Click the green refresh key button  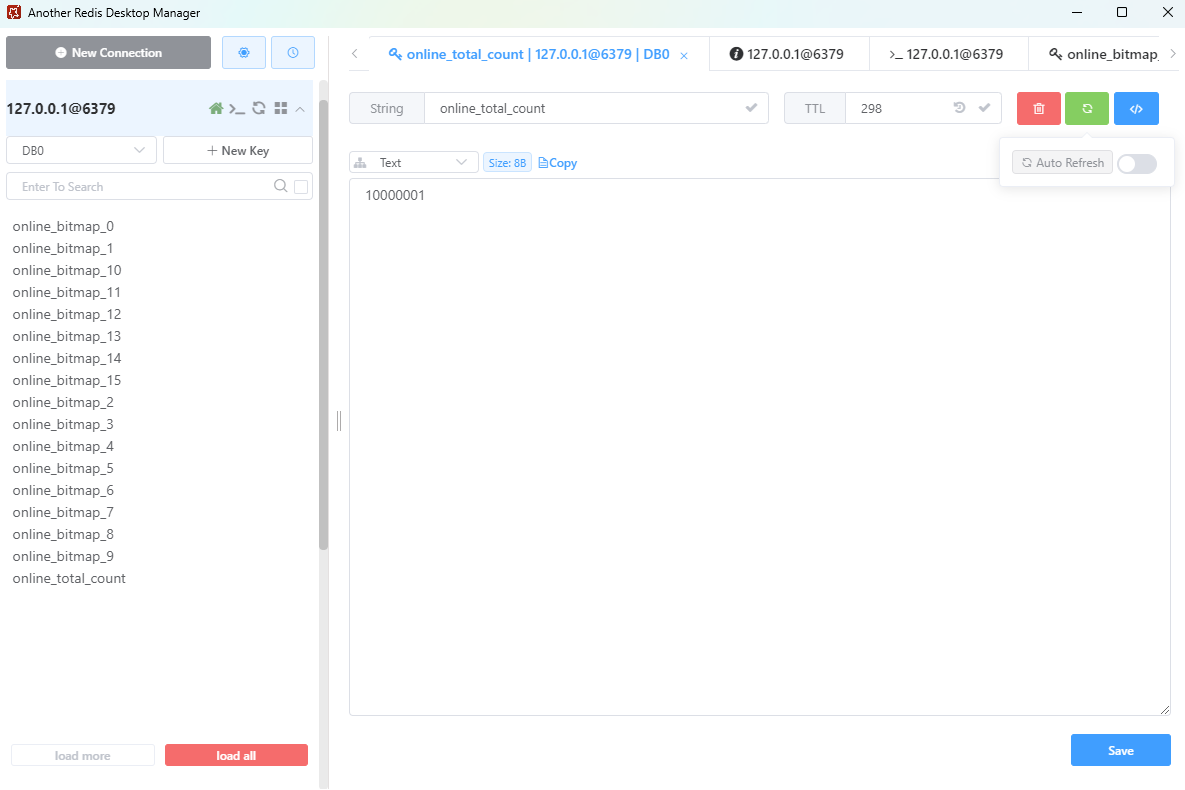point(1087,108)
